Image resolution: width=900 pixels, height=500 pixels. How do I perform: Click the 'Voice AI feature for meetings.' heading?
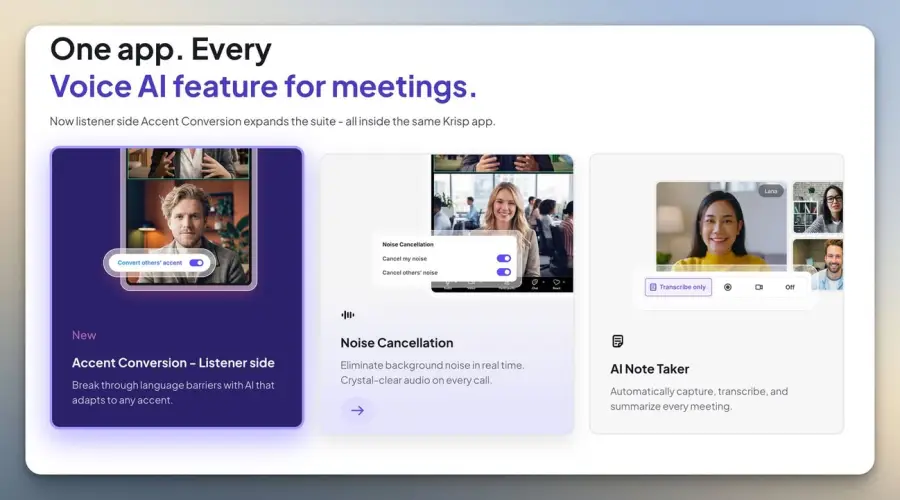pos(263,86)
